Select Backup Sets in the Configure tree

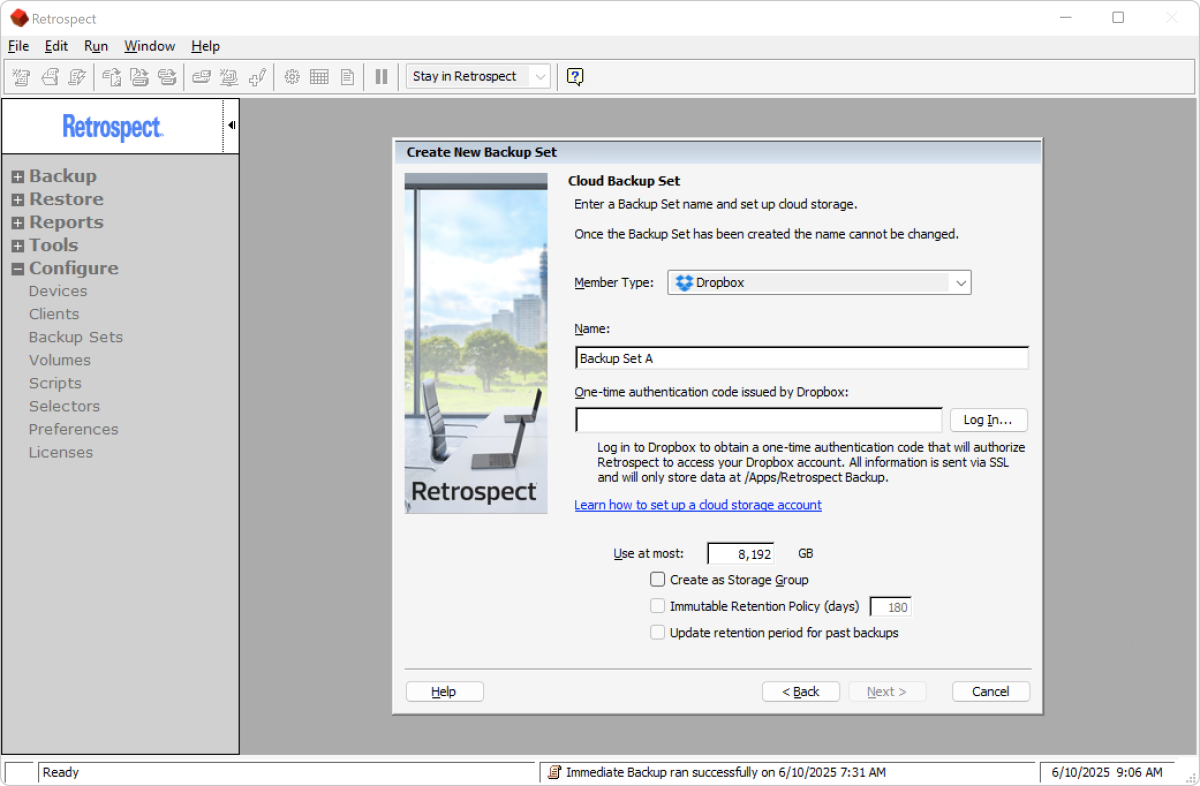[x=76, y=337]
